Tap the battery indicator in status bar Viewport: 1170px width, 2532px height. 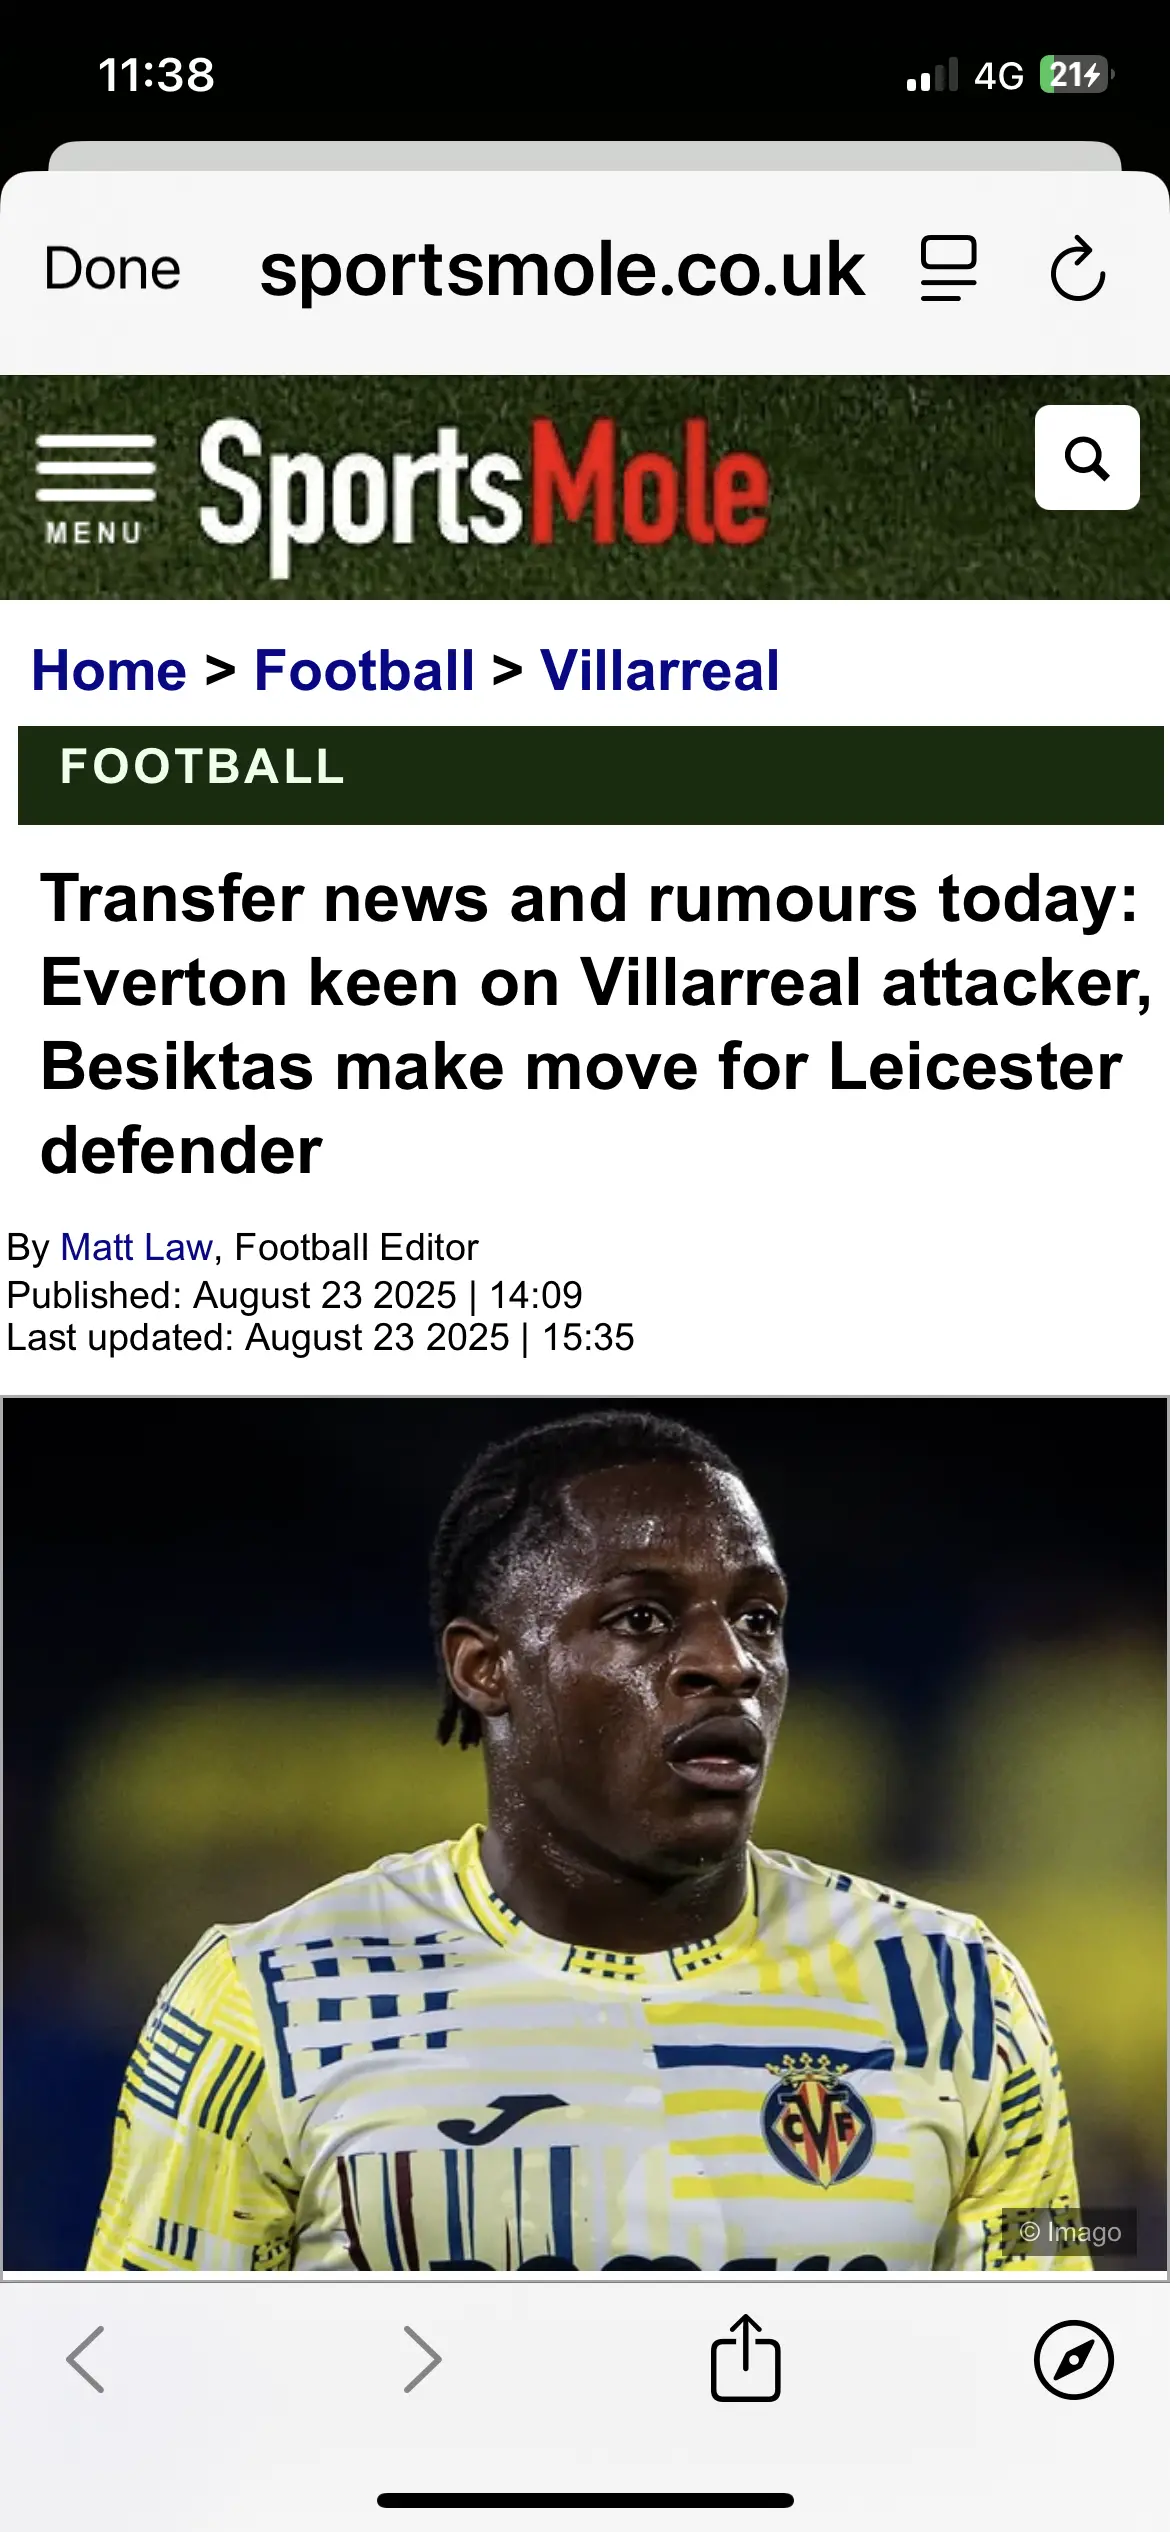point(1075,75)
